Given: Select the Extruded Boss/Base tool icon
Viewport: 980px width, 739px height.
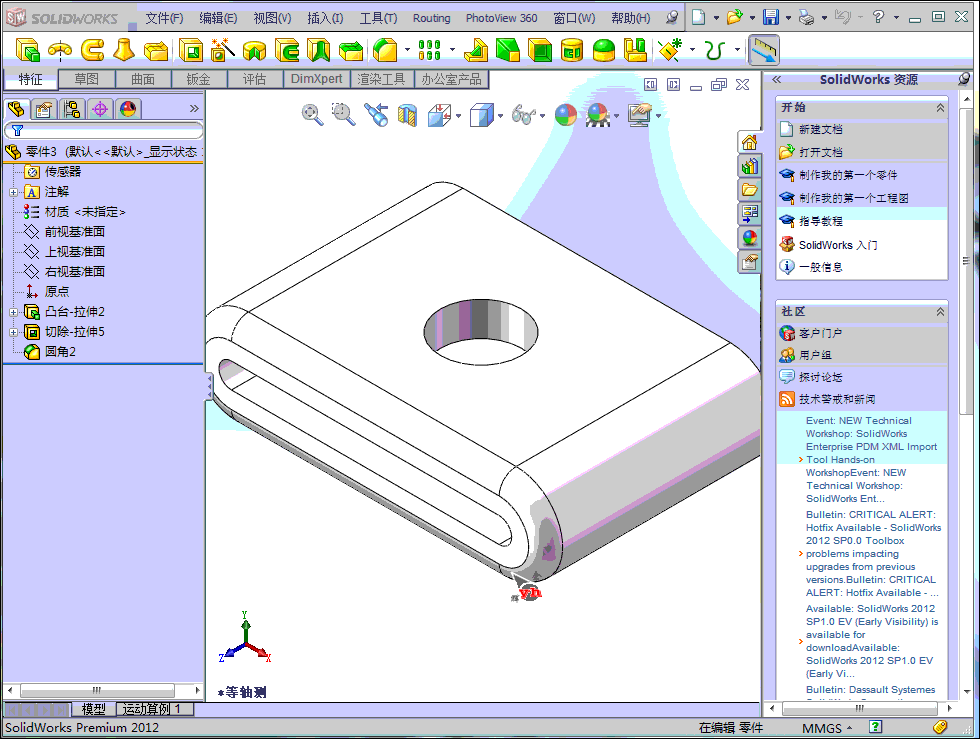Looking at the screenshot, I should point(28,50).
